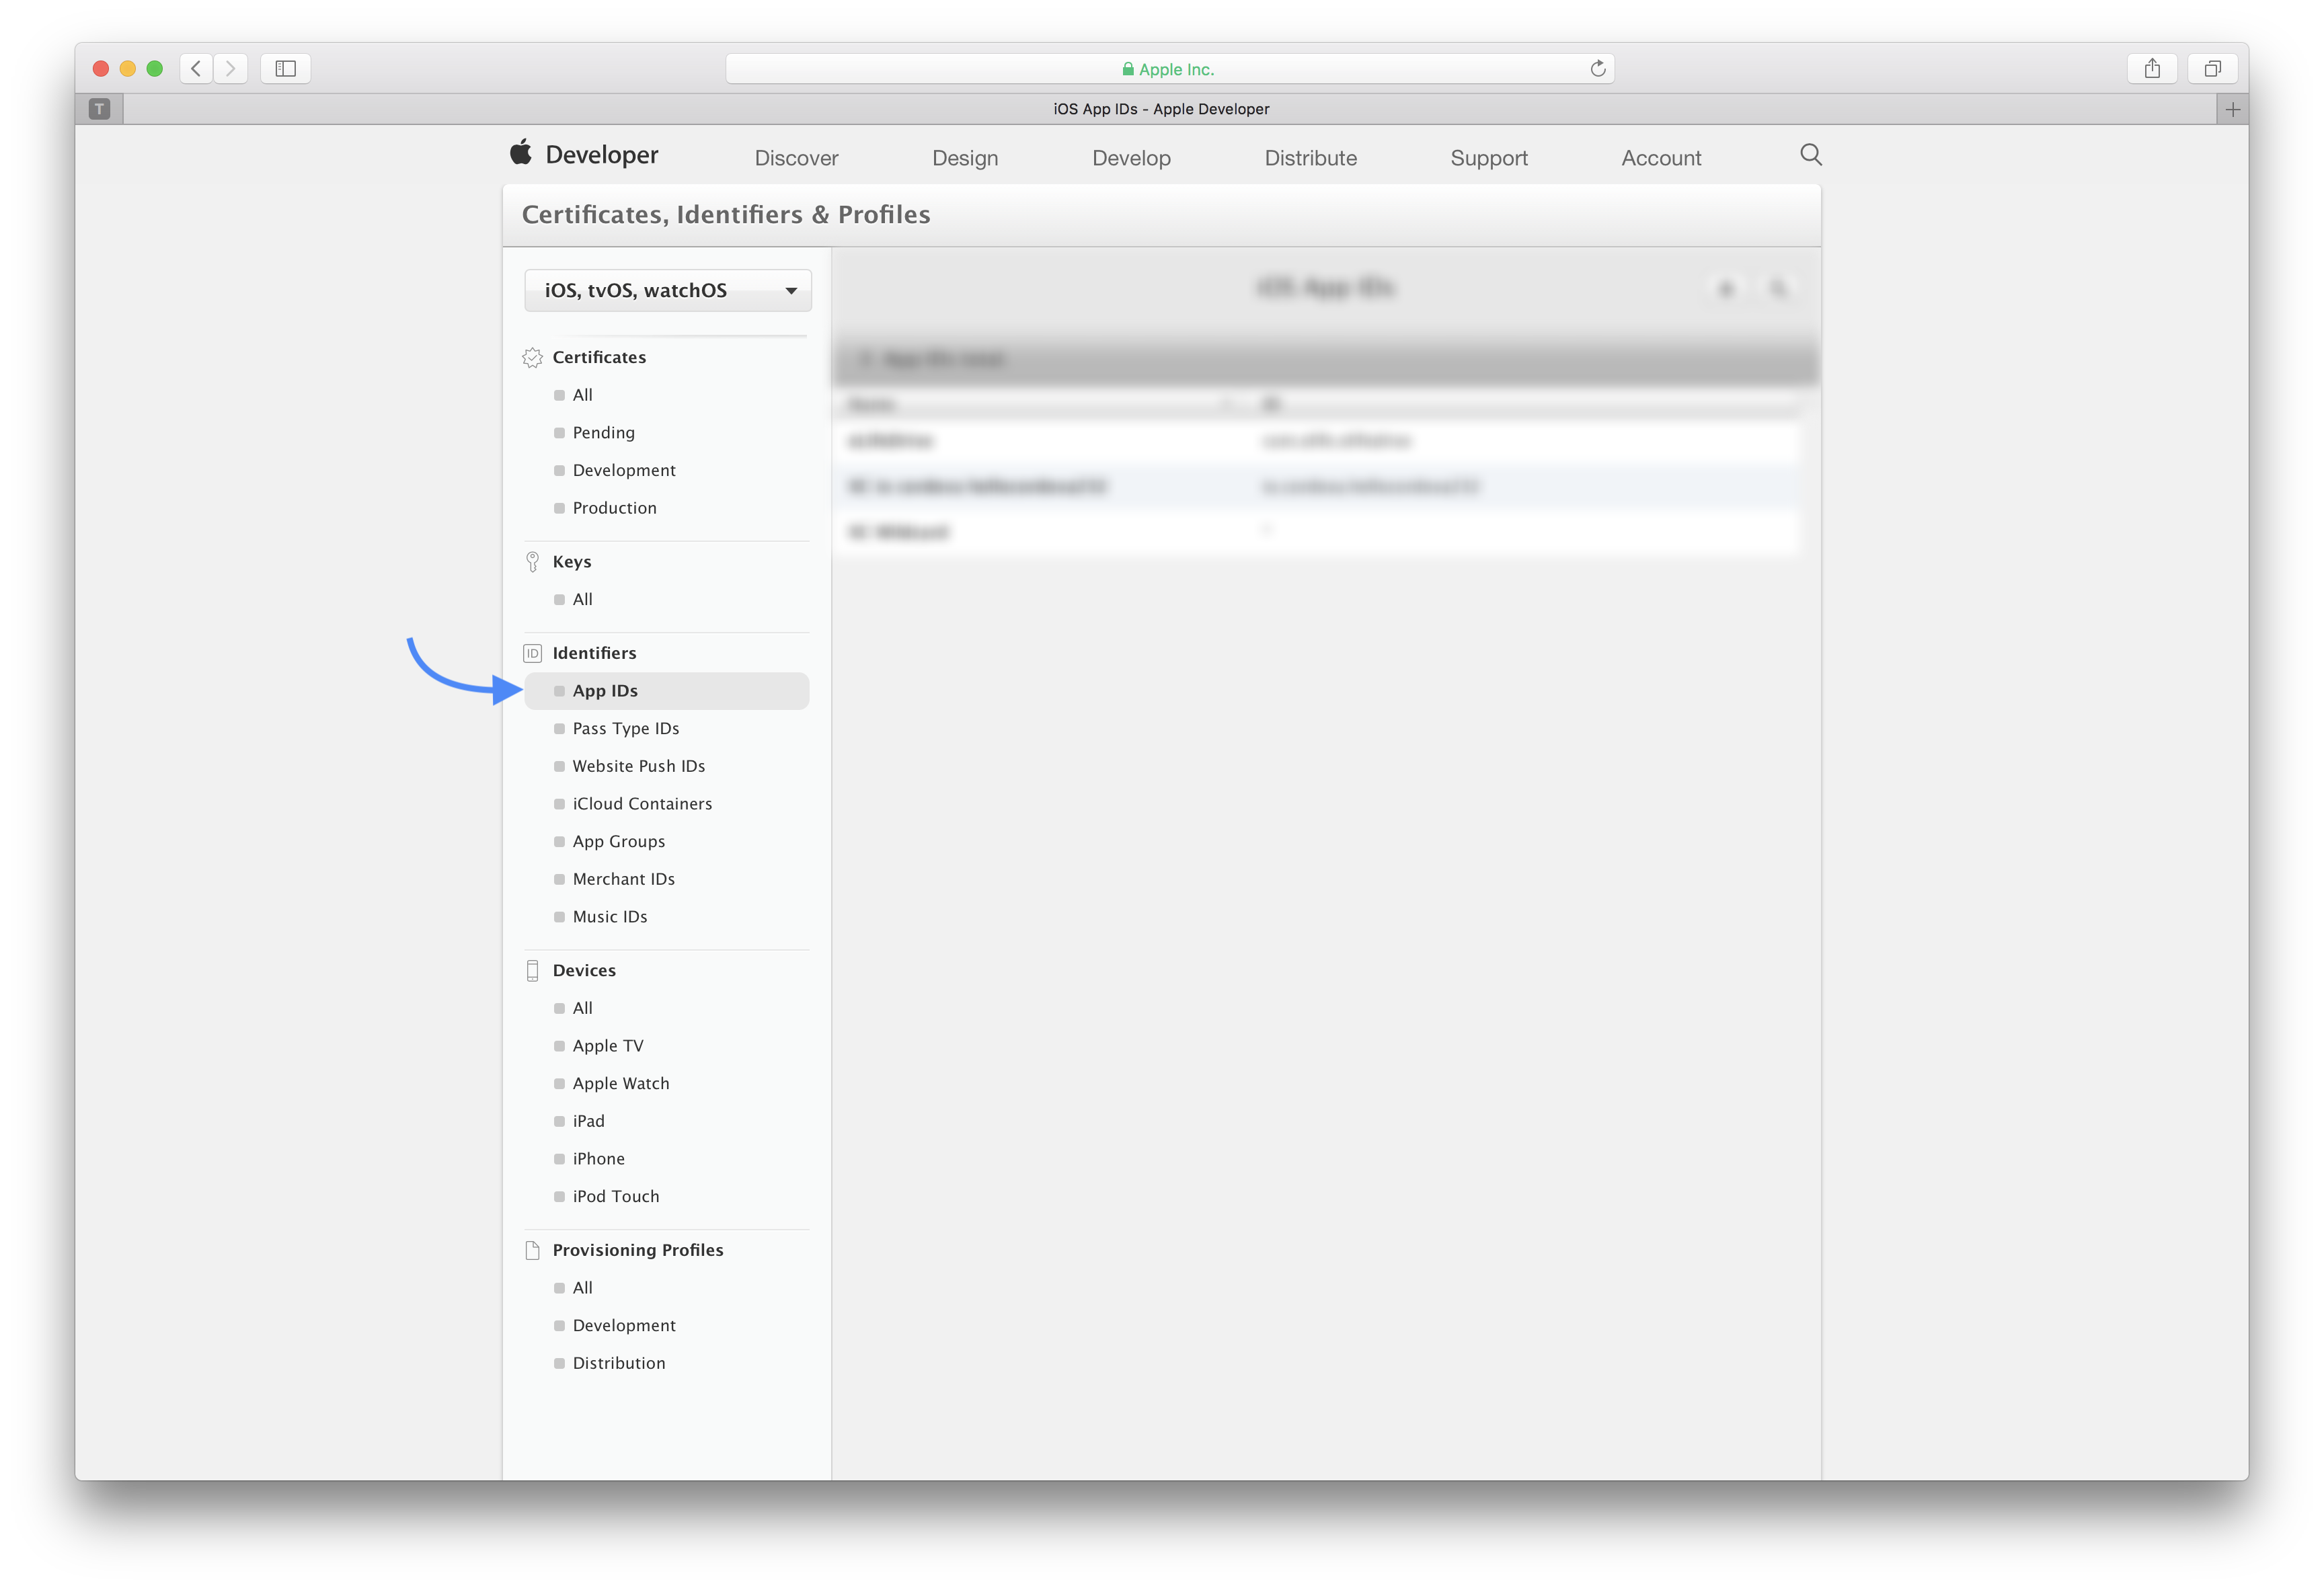Viewport: 2324px width, 1588px height.
Task: Select iCloud Containers
Action: 642,804
